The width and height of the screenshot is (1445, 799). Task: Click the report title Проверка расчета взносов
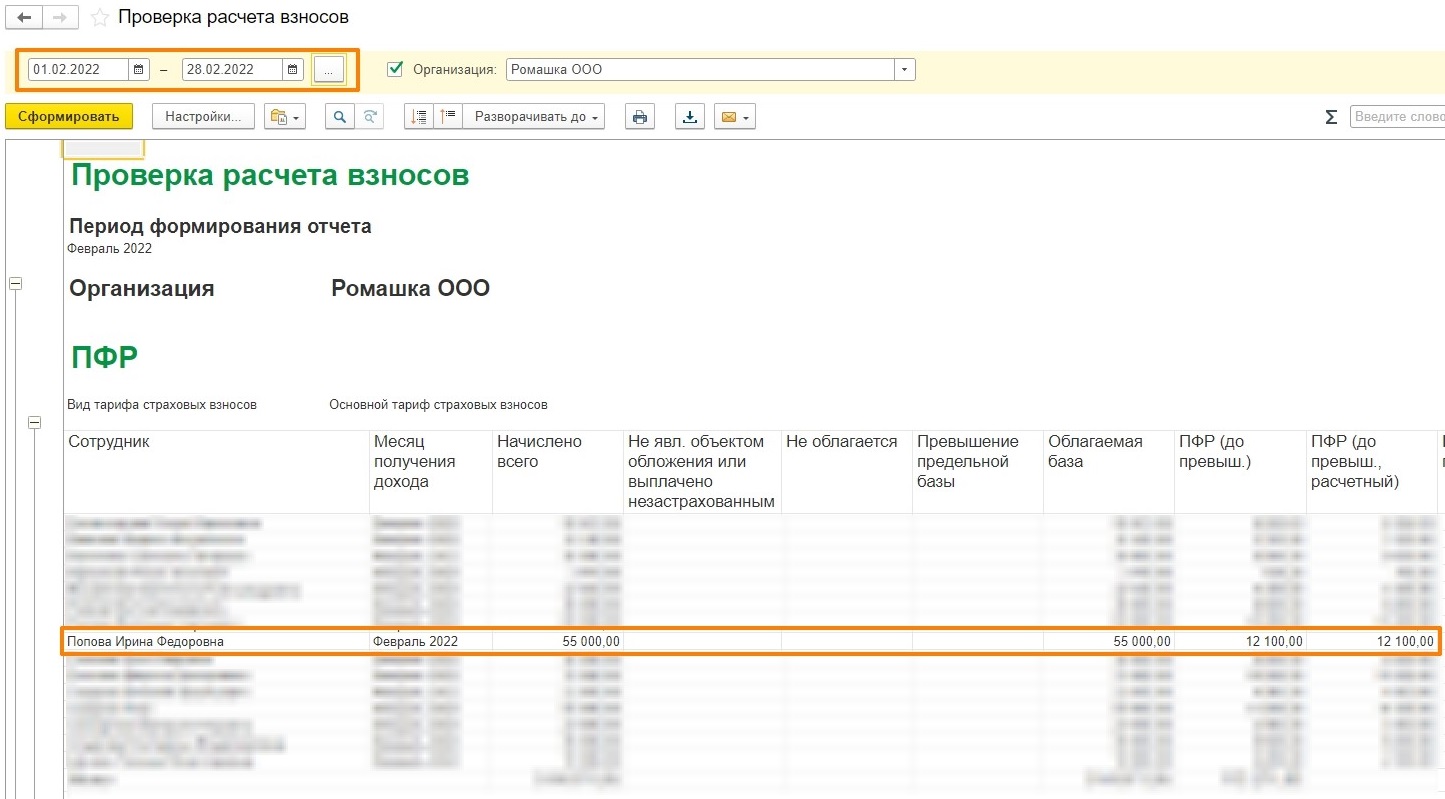pos(270,176)
